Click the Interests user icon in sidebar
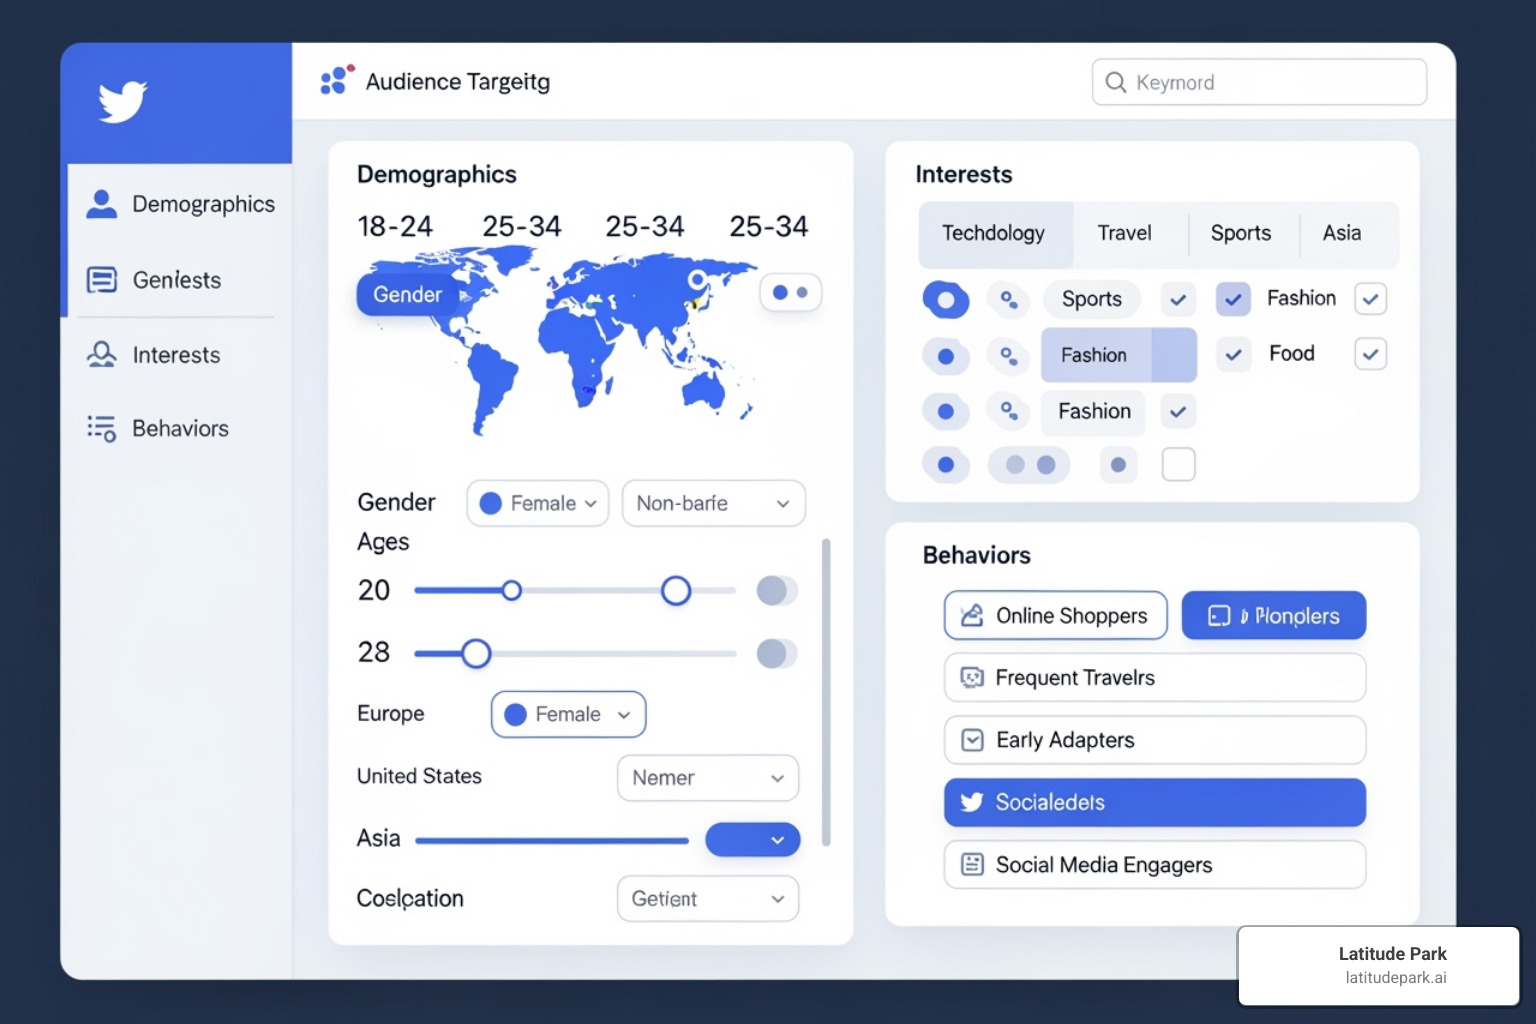Image resolution: width=1536 pixels, height=1024 pixels. pos(101,355)
